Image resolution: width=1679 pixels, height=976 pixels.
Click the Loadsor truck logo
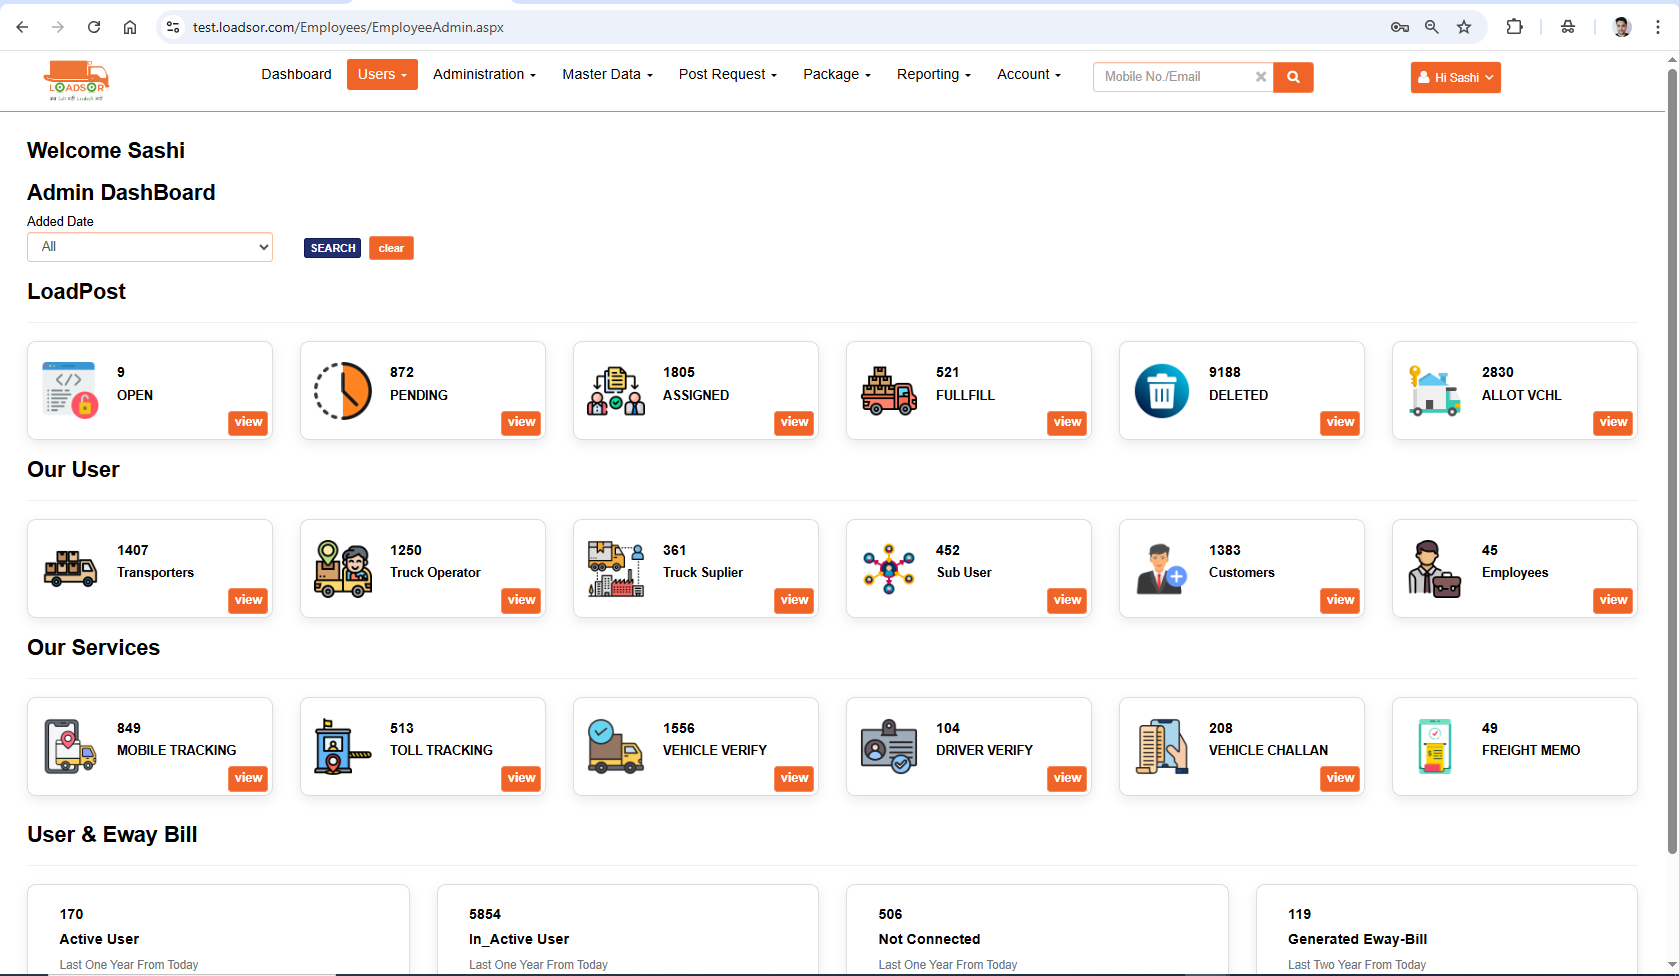[x=76, y=80]
